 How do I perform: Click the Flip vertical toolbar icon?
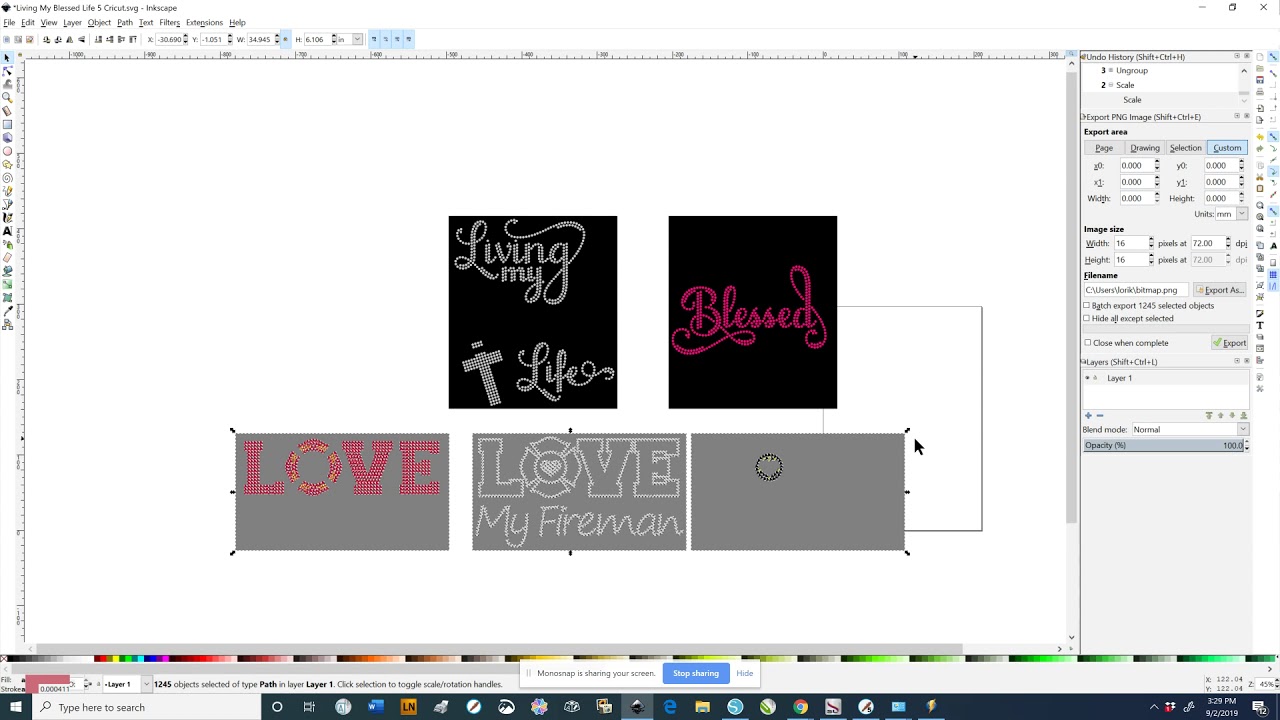click(81, 39)
